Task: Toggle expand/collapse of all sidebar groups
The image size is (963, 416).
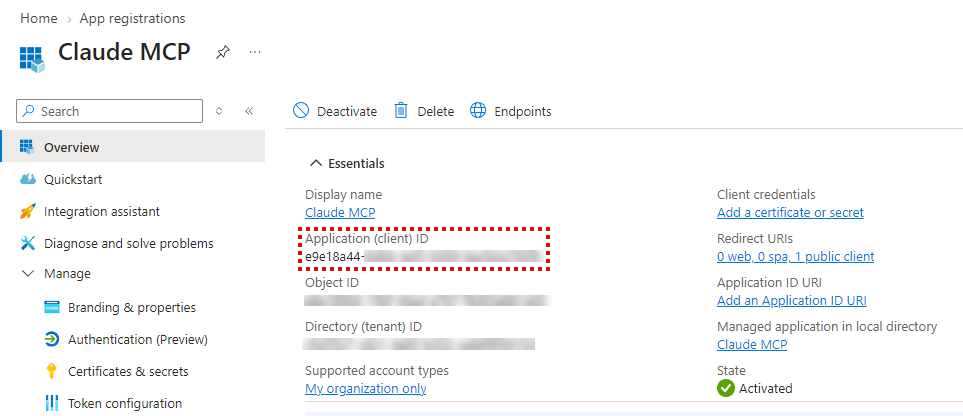Action: pos(219,111)
